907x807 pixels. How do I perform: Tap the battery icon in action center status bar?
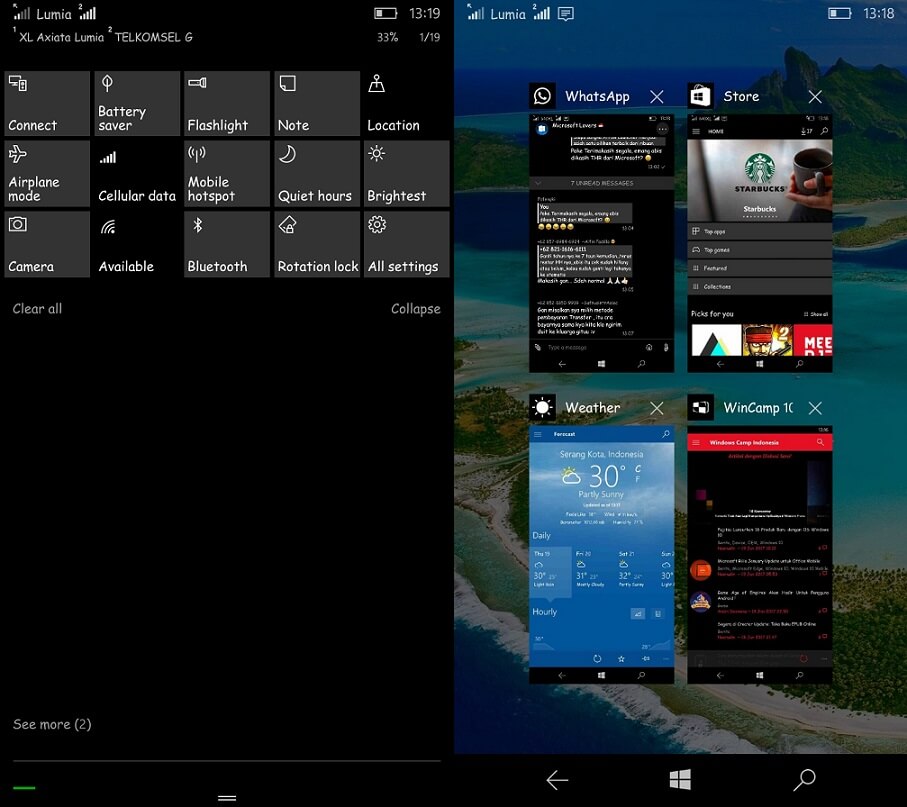[385, 13]
